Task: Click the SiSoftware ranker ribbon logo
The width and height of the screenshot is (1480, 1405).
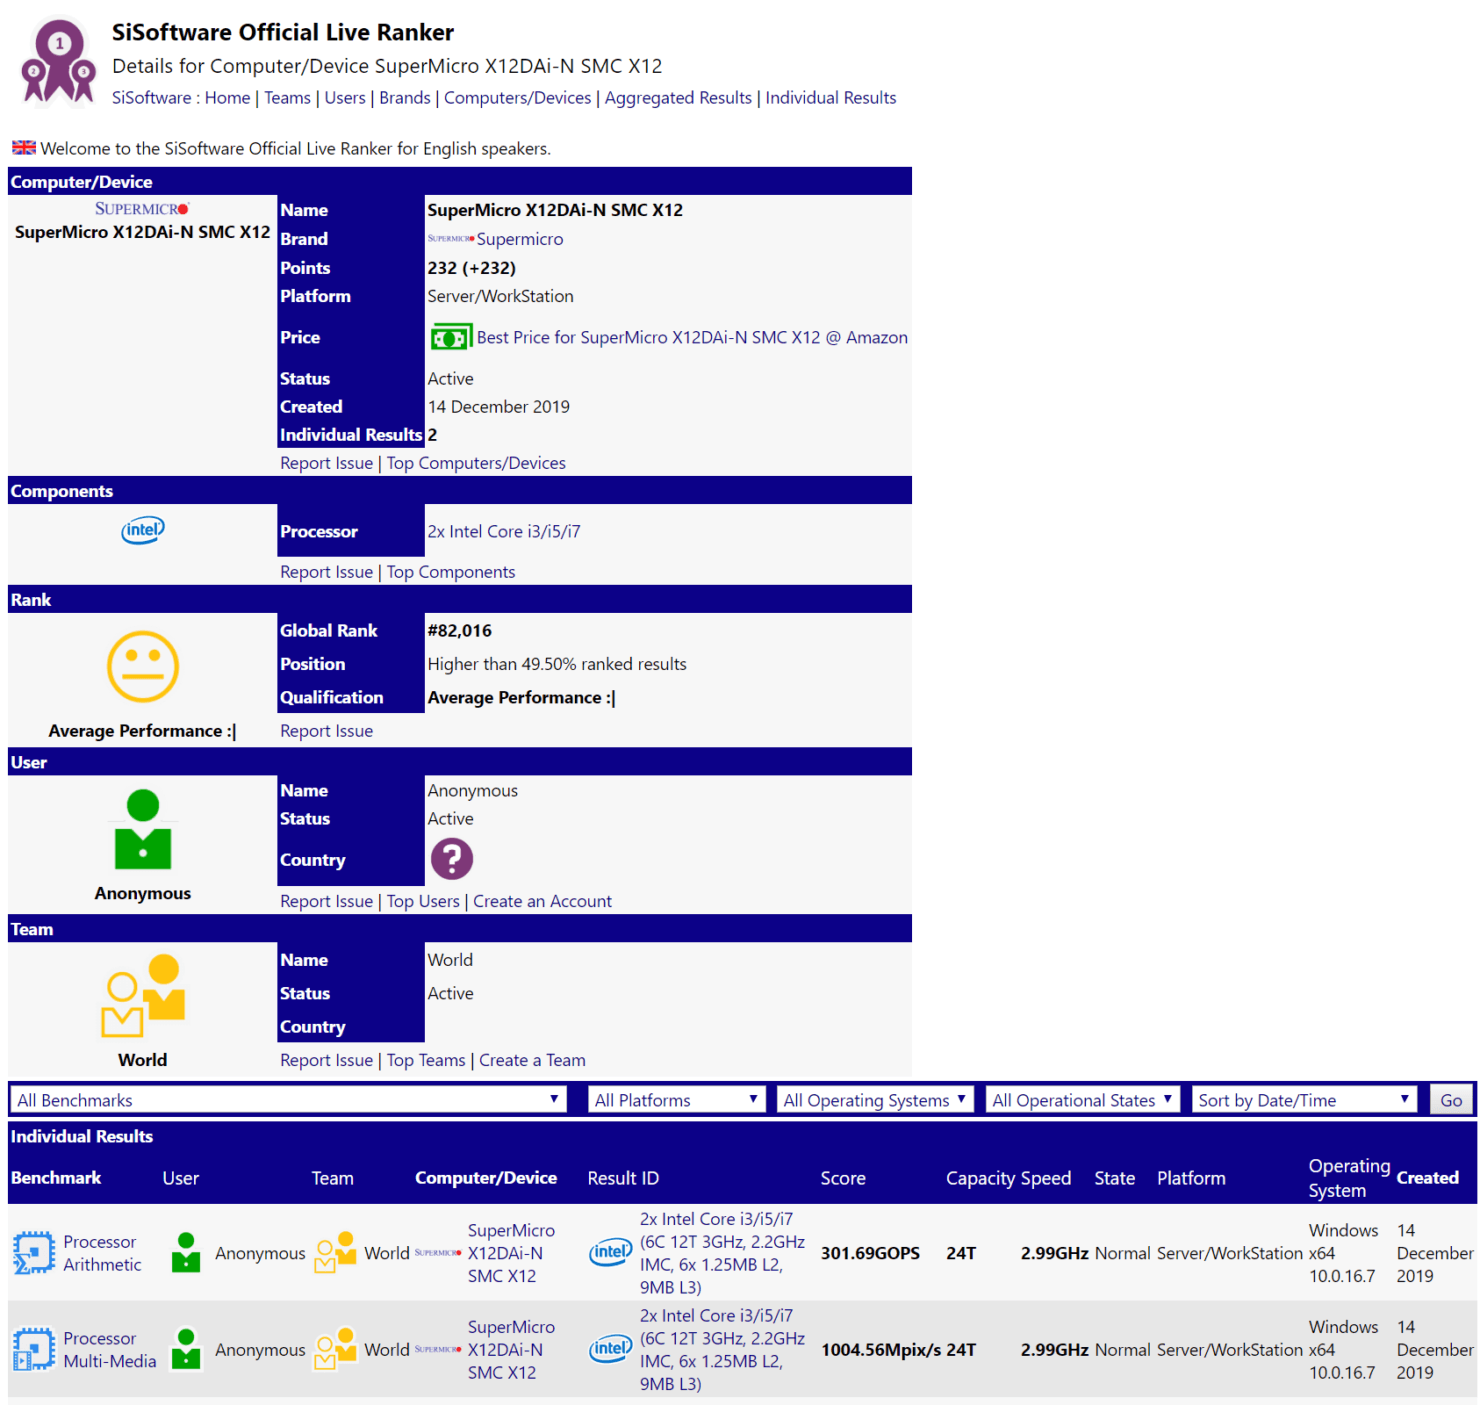Action: pos(58,62)
